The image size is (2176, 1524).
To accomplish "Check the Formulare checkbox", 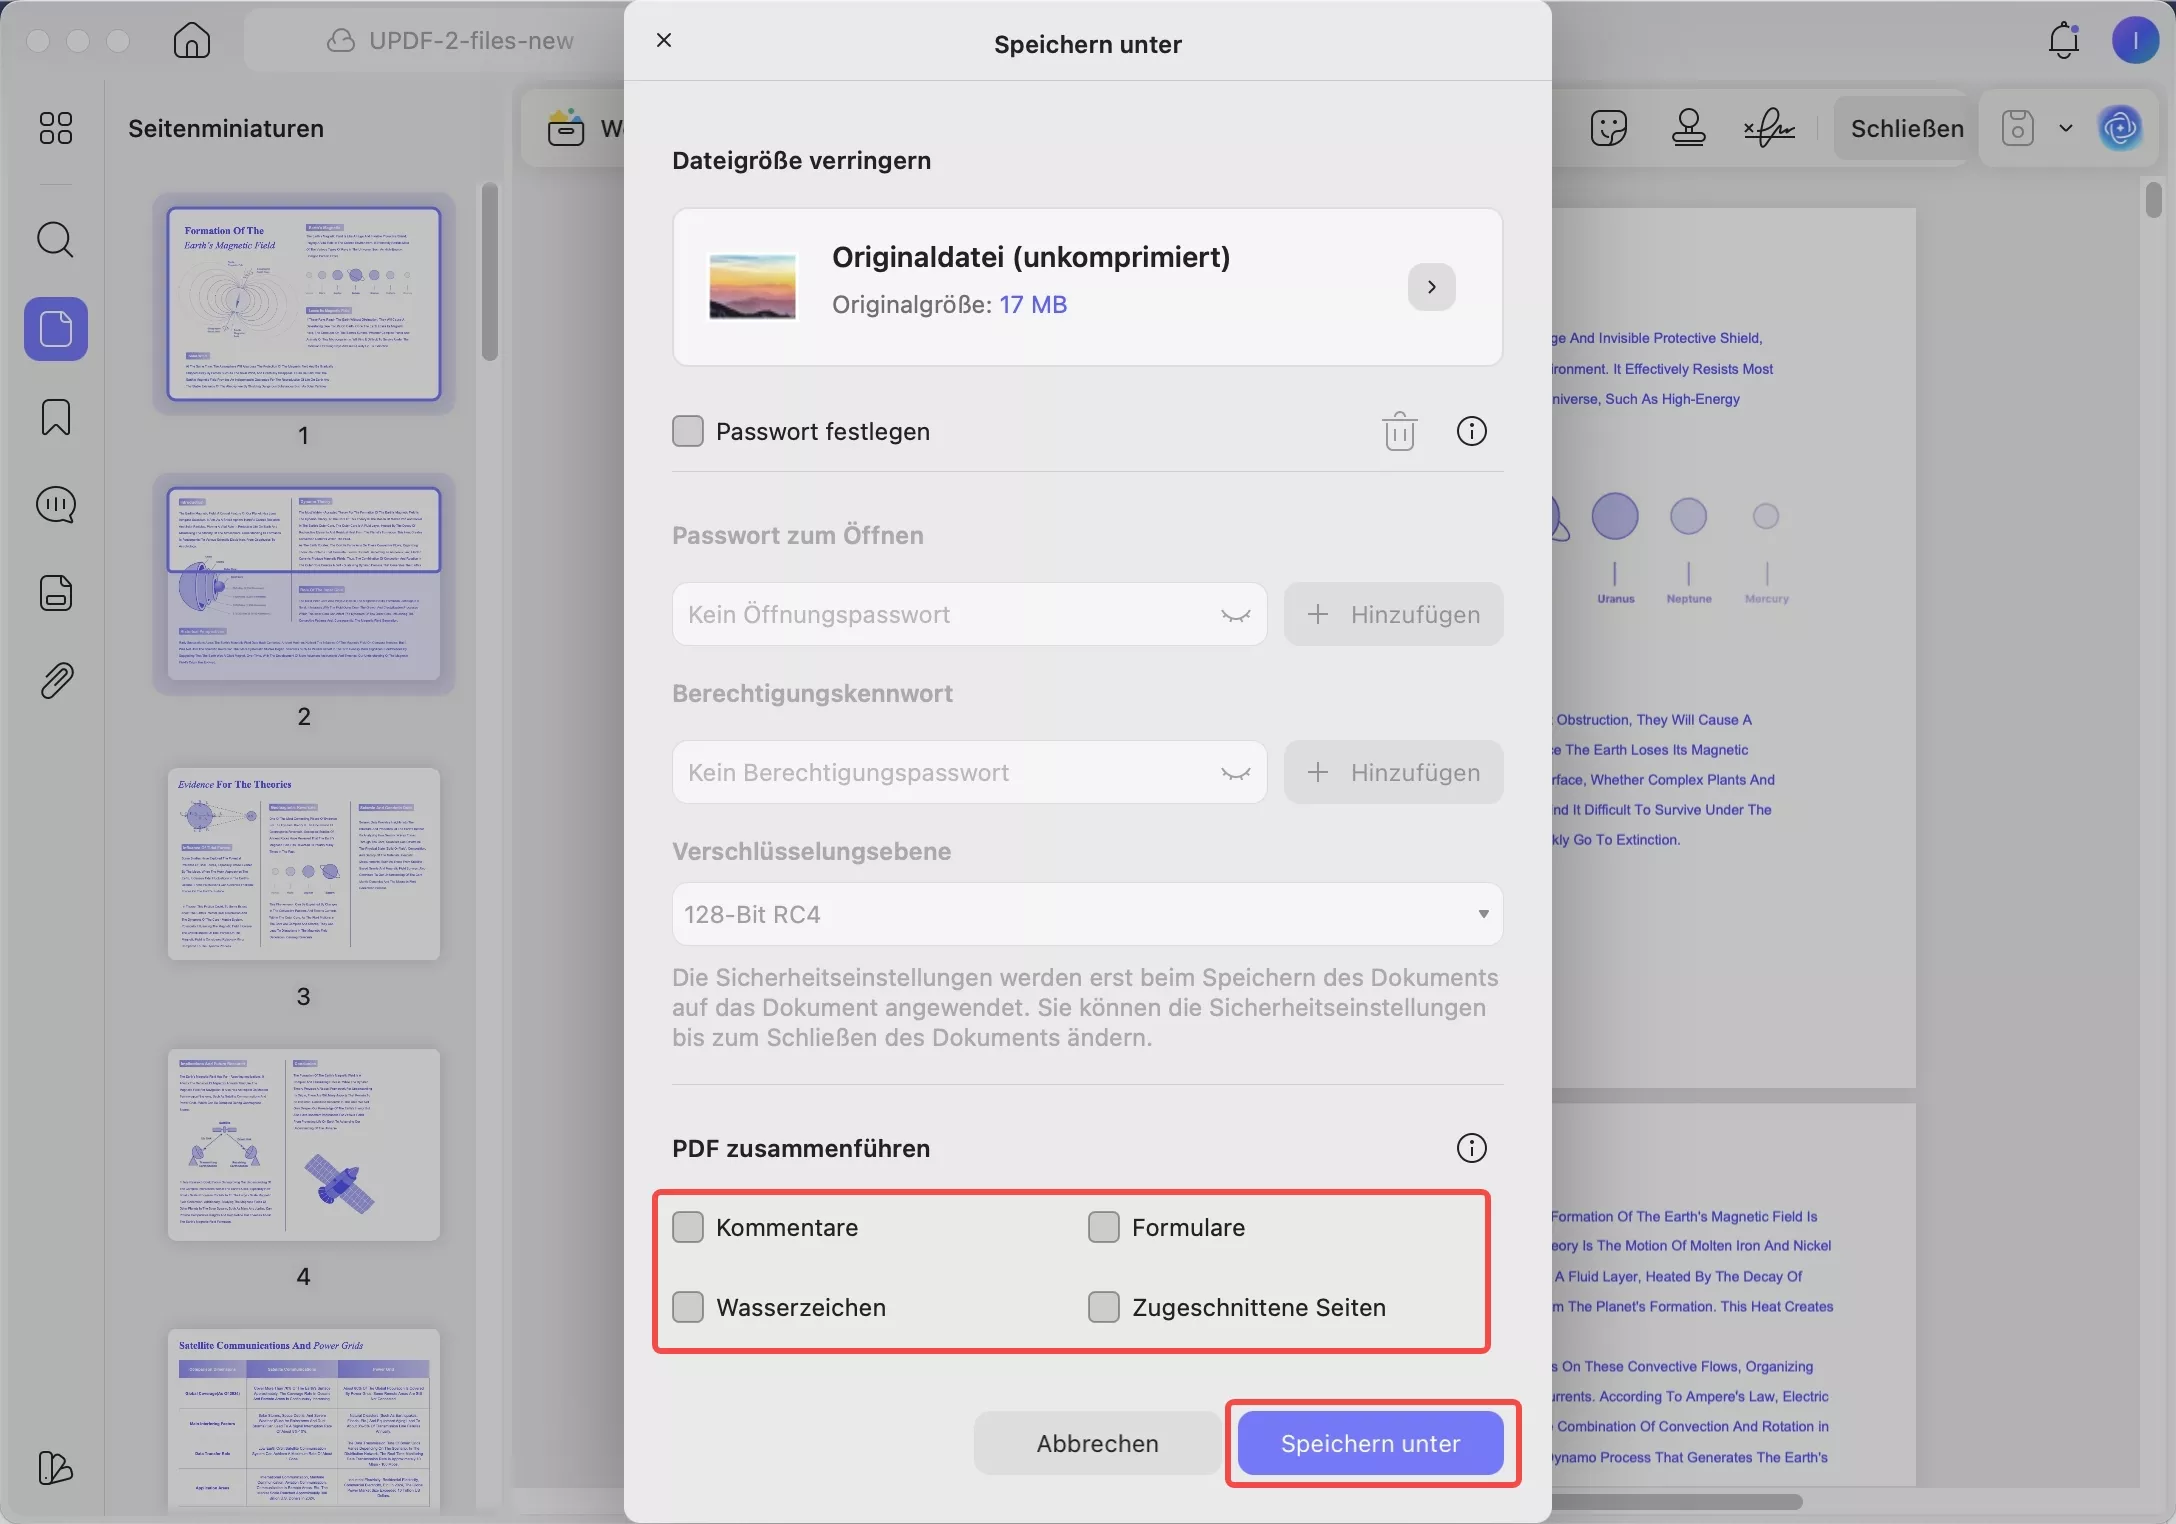I will click(1104, 1227).
